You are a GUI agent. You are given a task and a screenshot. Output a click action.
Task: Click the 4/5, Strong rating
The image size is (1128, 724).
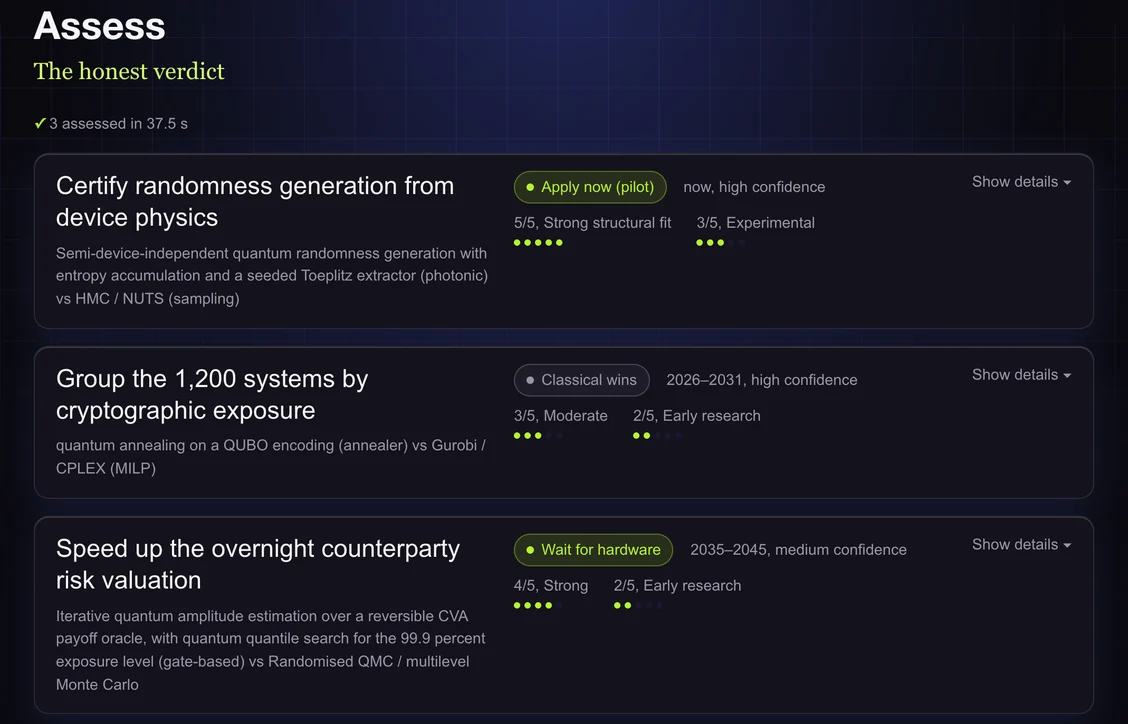click(550, 586)
